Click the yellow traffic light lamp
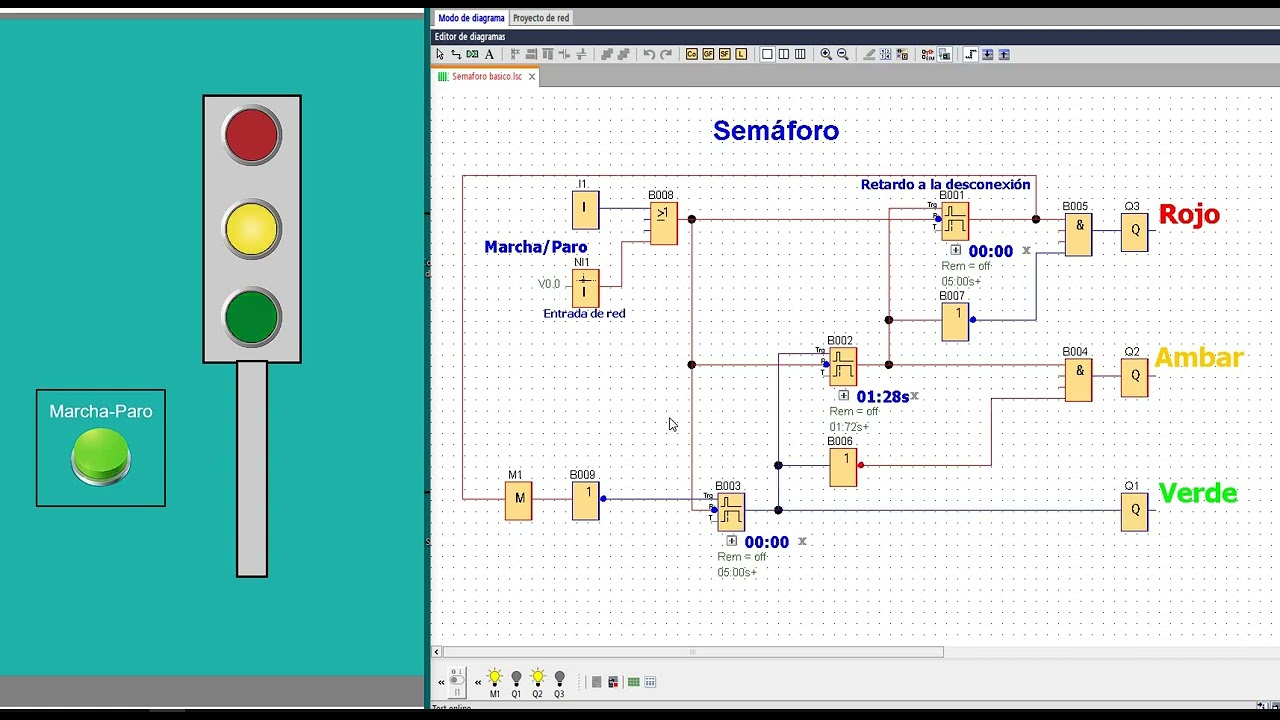This screenshot has height=720, width=1280. click(x=252, y=229)
